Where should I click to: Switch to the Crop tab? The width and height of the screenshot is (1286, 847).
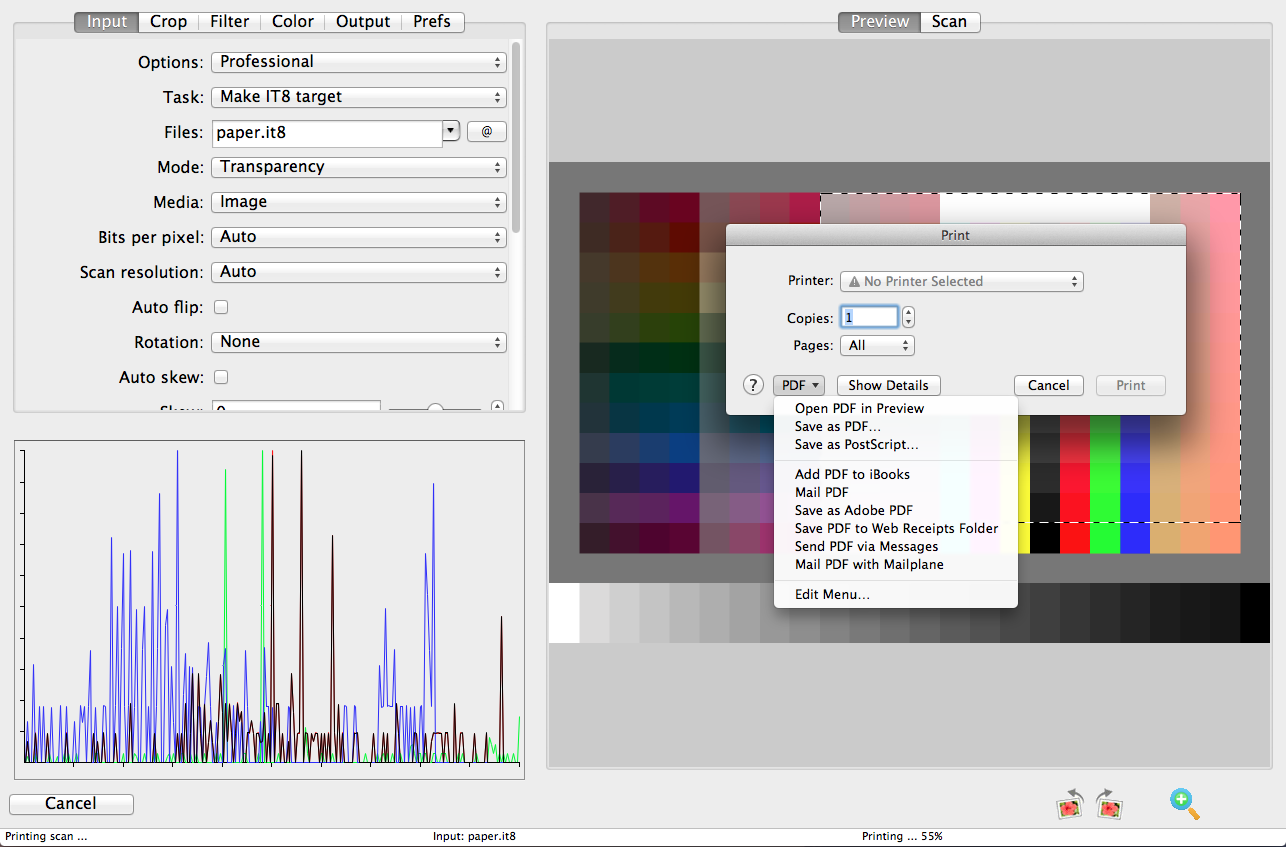[169, 21]
